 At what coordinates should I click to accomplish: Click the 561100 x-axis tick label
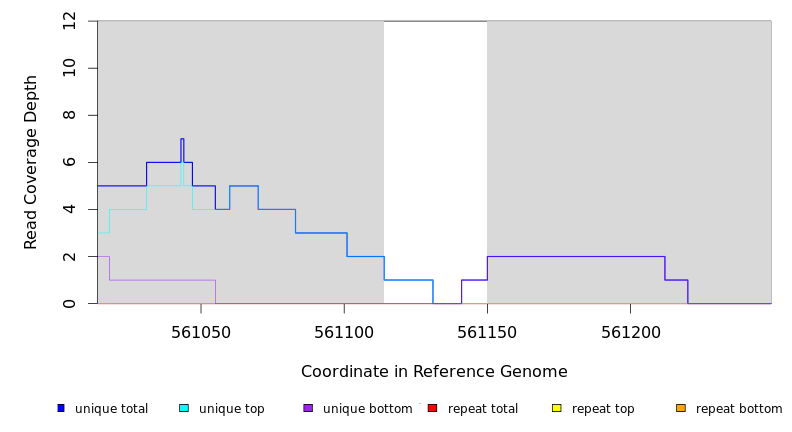pos(344,333)
